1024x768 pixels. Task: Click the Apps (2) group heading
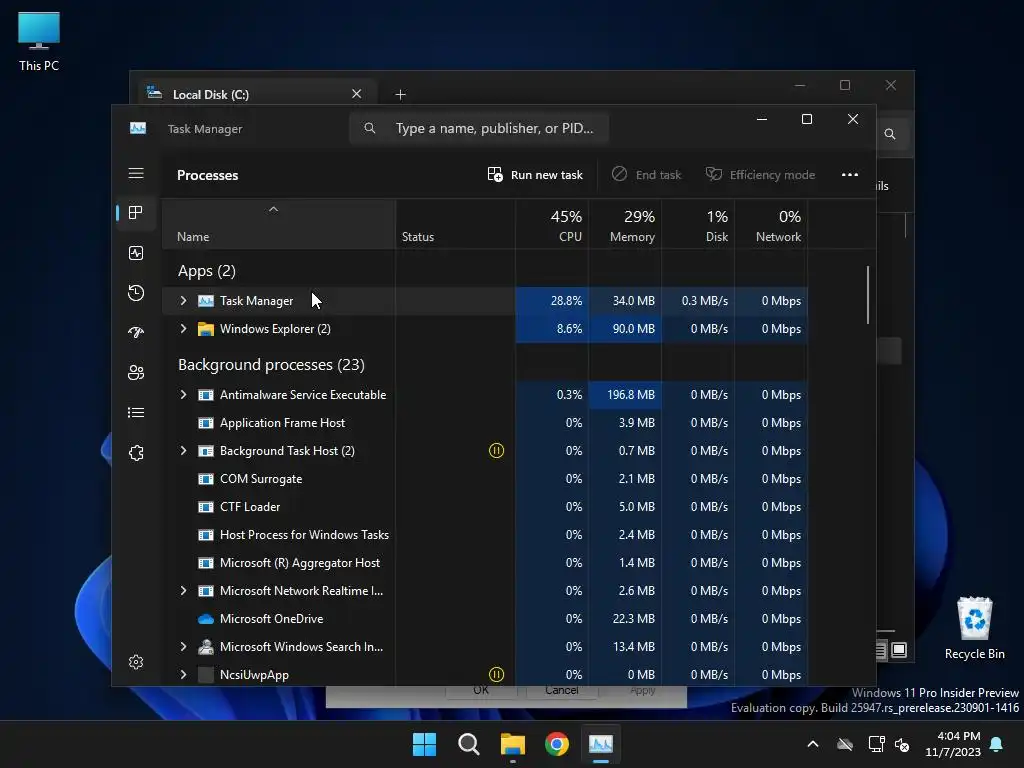coord(206,270)
